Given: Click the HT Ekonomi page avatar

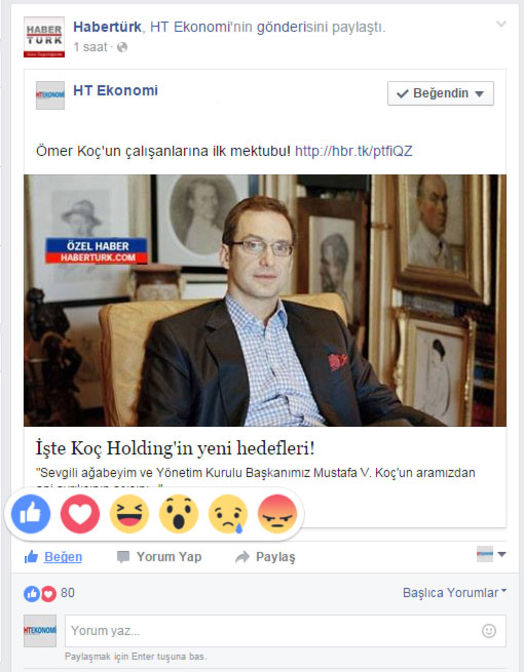Looking at the screenshot, I should [50, 95].
